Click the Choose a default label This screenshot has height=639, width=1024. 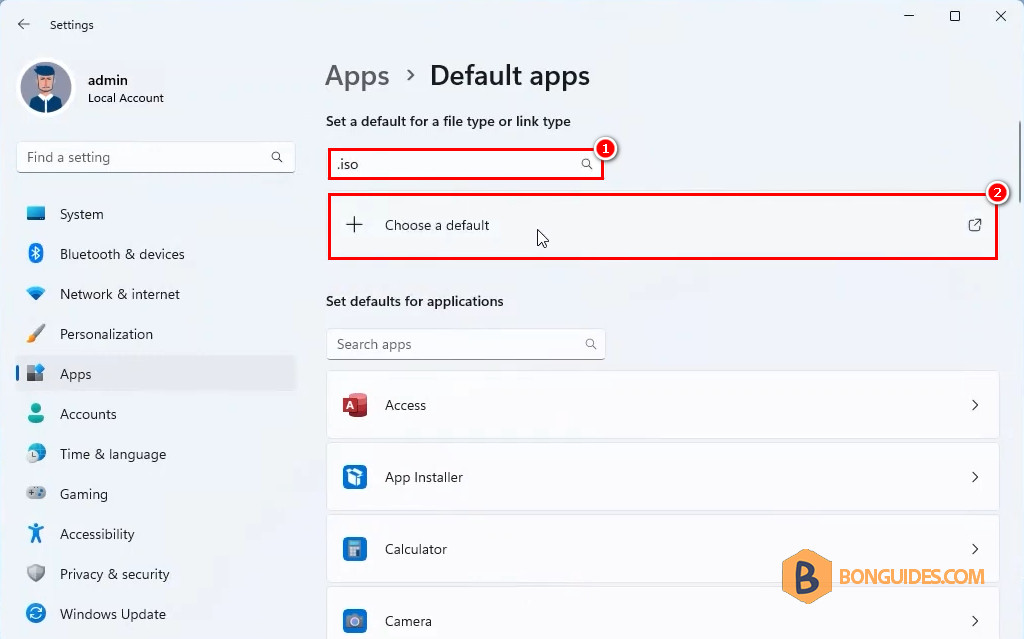point(437,225)
